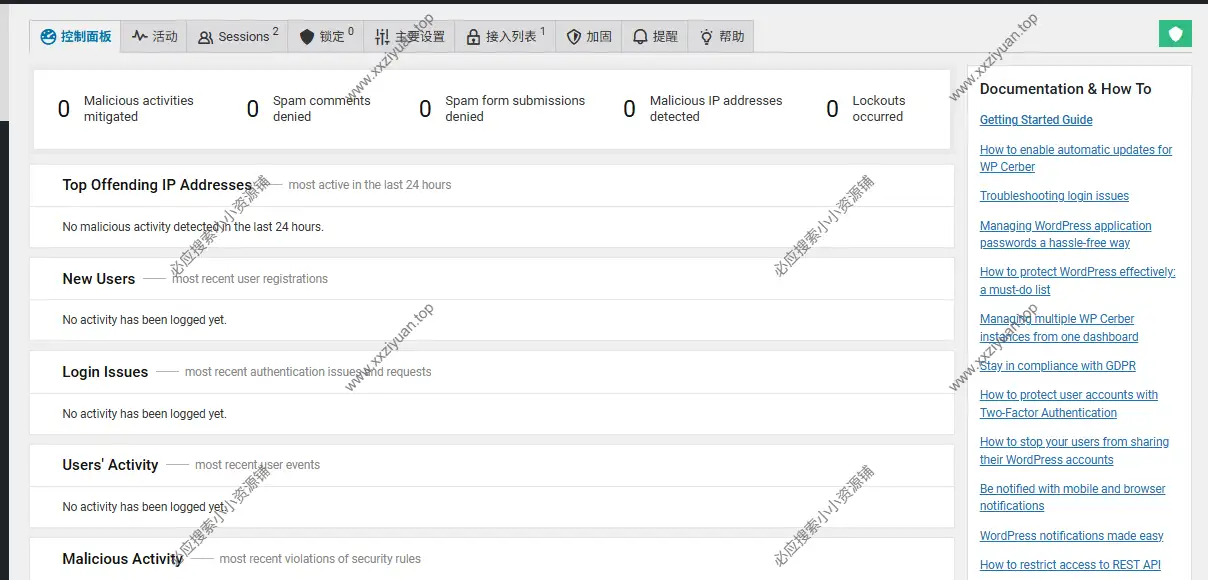Click the 控制面板 dashboard speedometer icon

click(48, 36)
